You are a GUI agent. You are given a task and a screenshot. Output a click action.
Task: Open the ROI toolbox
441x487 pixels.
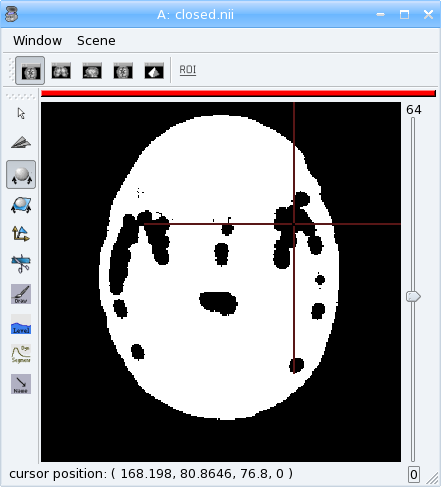coord(188,70)
